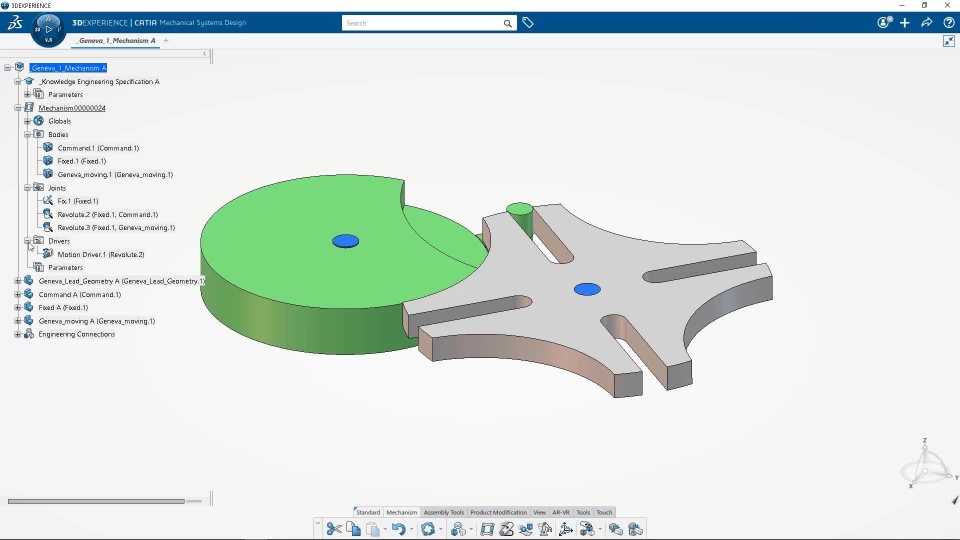Click the gears over surface icon
The height and width of the screenshot is (540, 960).
pos(526,528)
